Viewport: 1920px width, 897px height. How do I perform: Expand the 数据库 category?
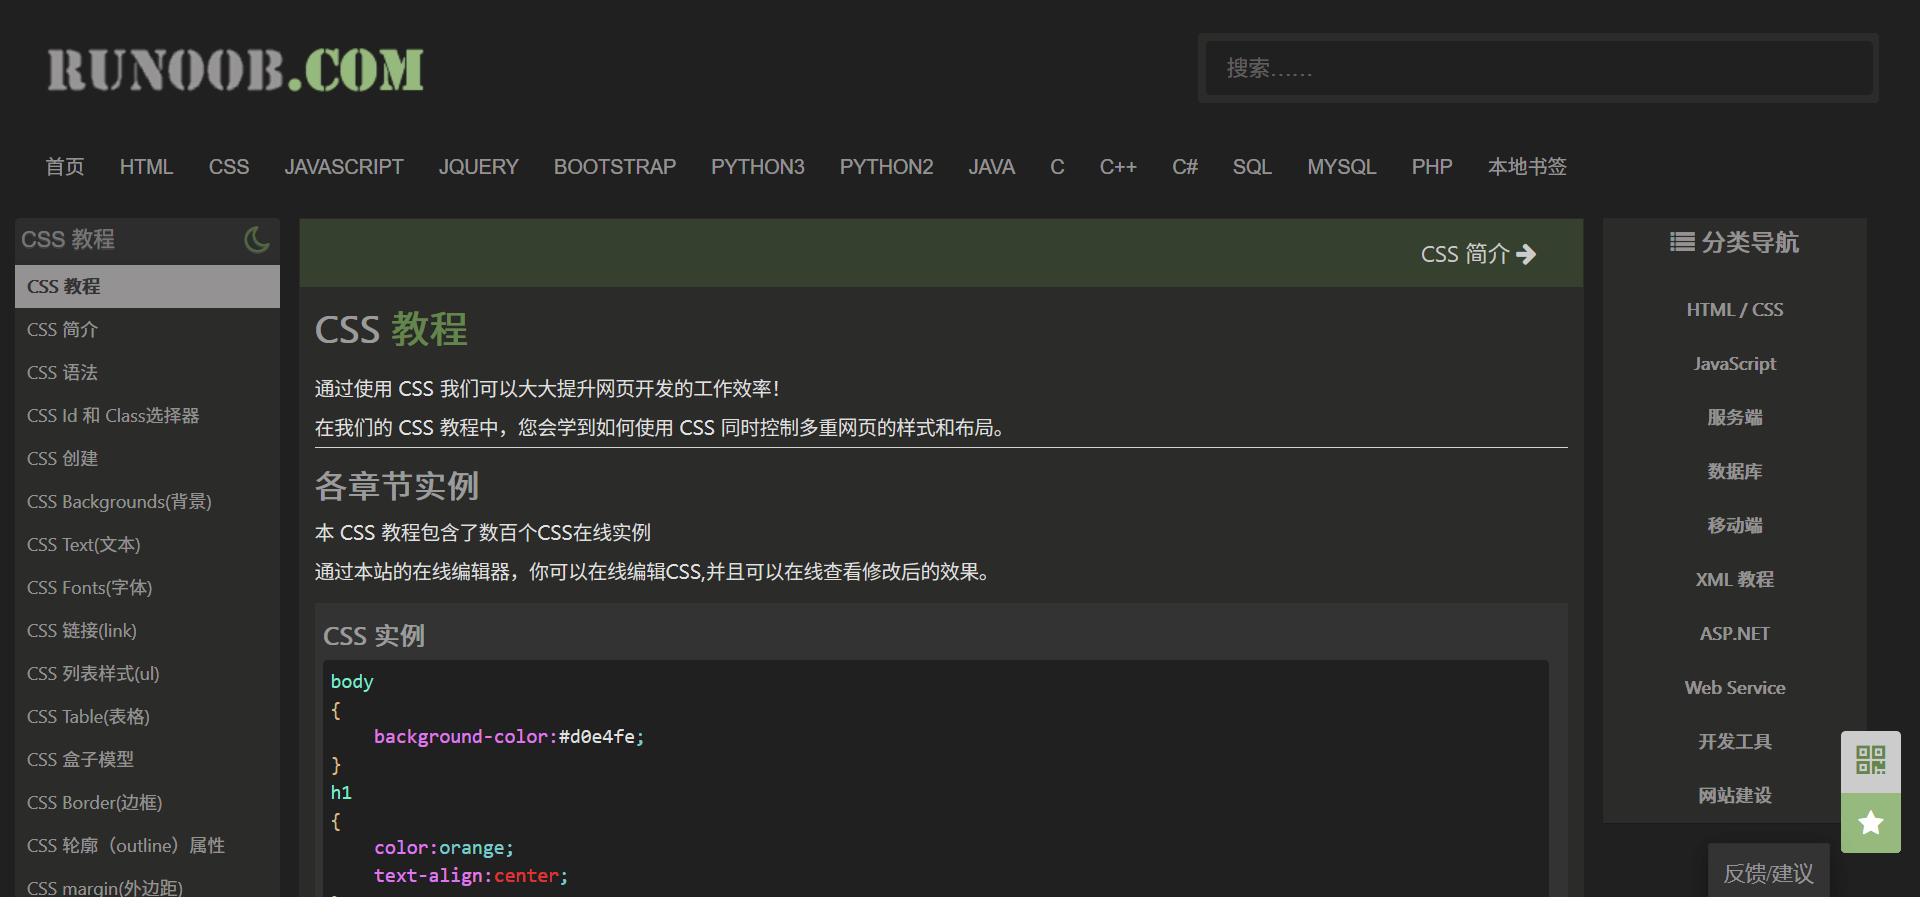1734,472
